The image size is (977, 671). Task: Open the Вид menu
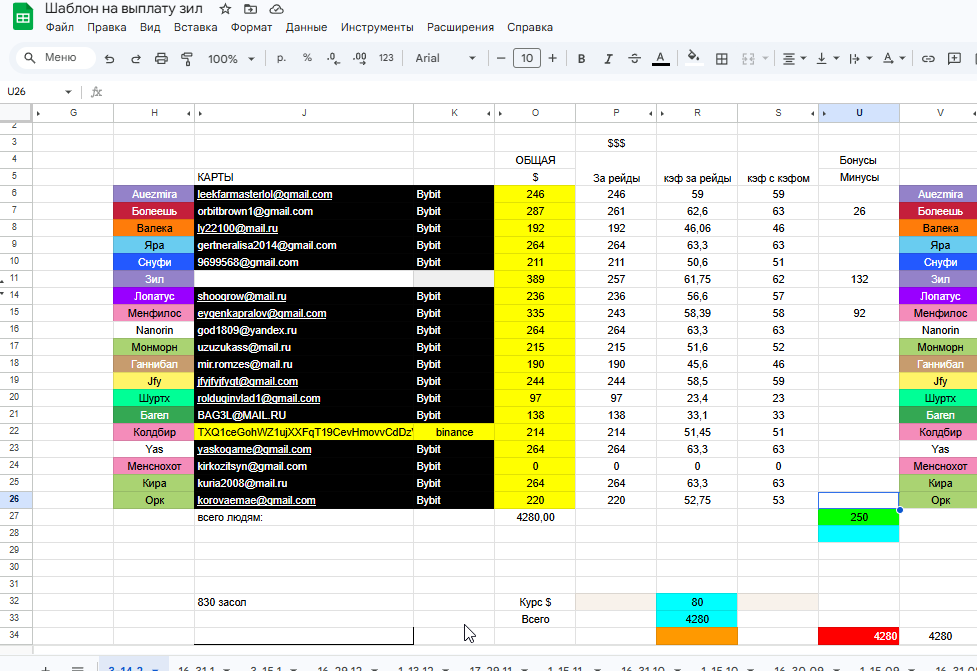click(150, 27)
